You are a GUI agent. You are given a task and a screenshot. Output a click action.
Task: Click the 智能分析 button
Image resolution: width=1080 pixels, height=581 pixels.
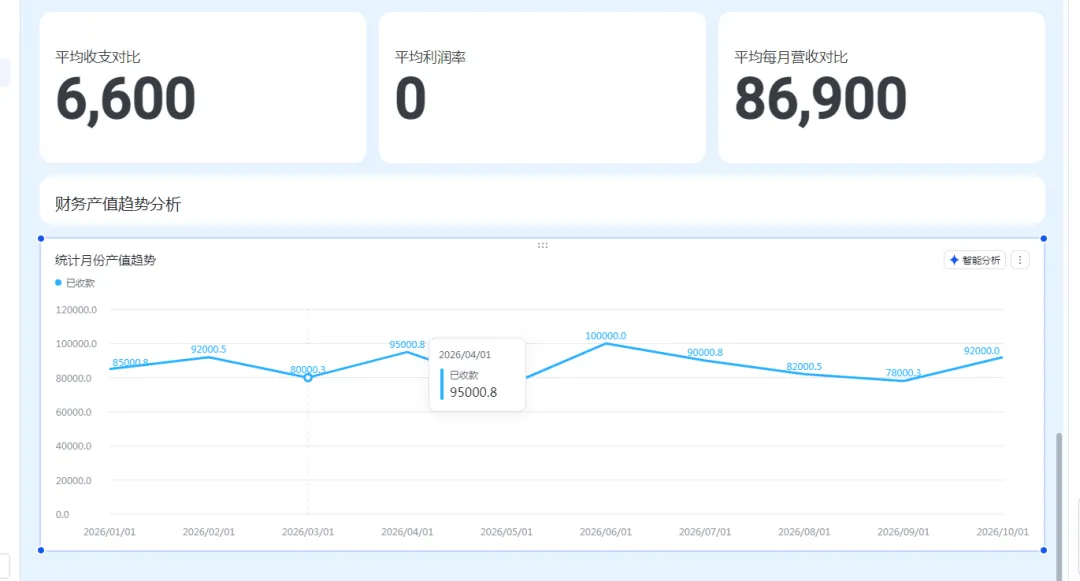[975, 260]
